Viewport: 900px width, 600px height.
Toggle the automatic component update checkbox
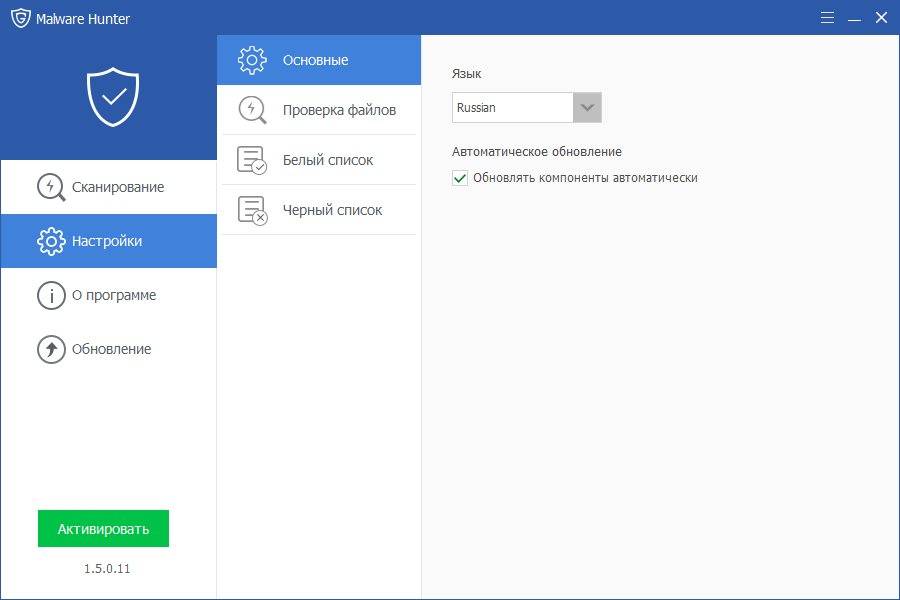(460, 178)
